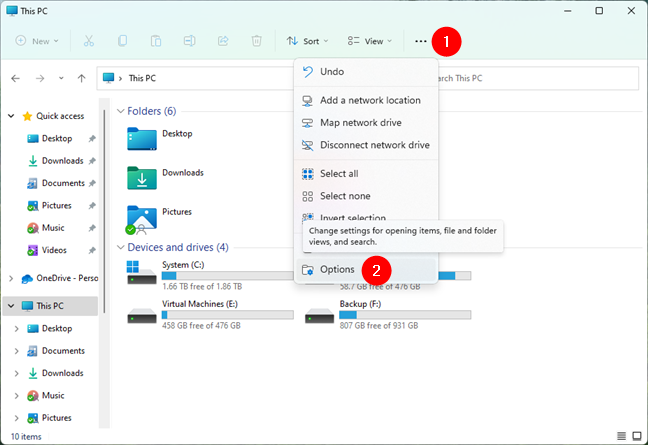Viewport: 648px width, 445px height.
Task: Click the This PC address bar
Action: tap(195, 78)
